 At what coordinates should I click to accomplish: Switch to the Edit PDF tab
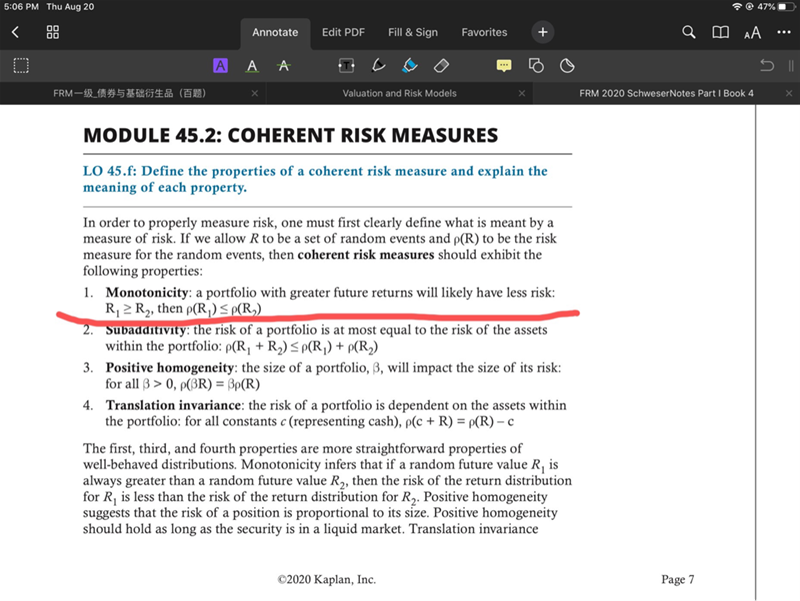(343, 33)
